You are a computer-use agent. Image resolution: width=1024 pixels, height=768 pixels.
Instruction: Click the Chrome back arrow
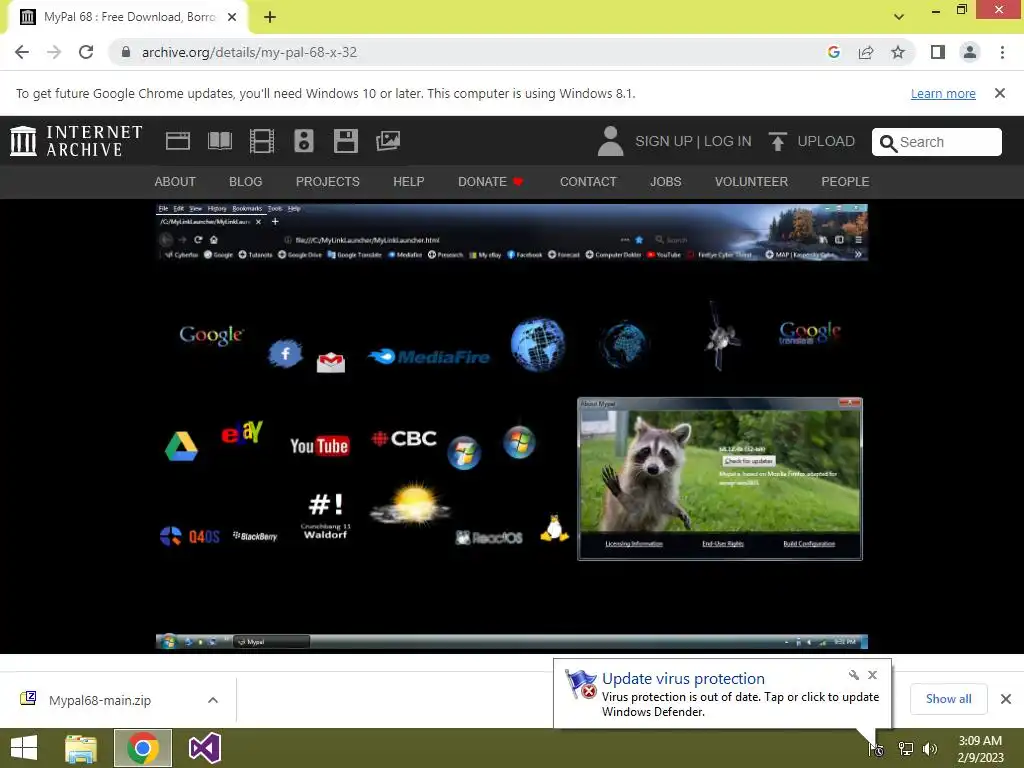point(22,52)
